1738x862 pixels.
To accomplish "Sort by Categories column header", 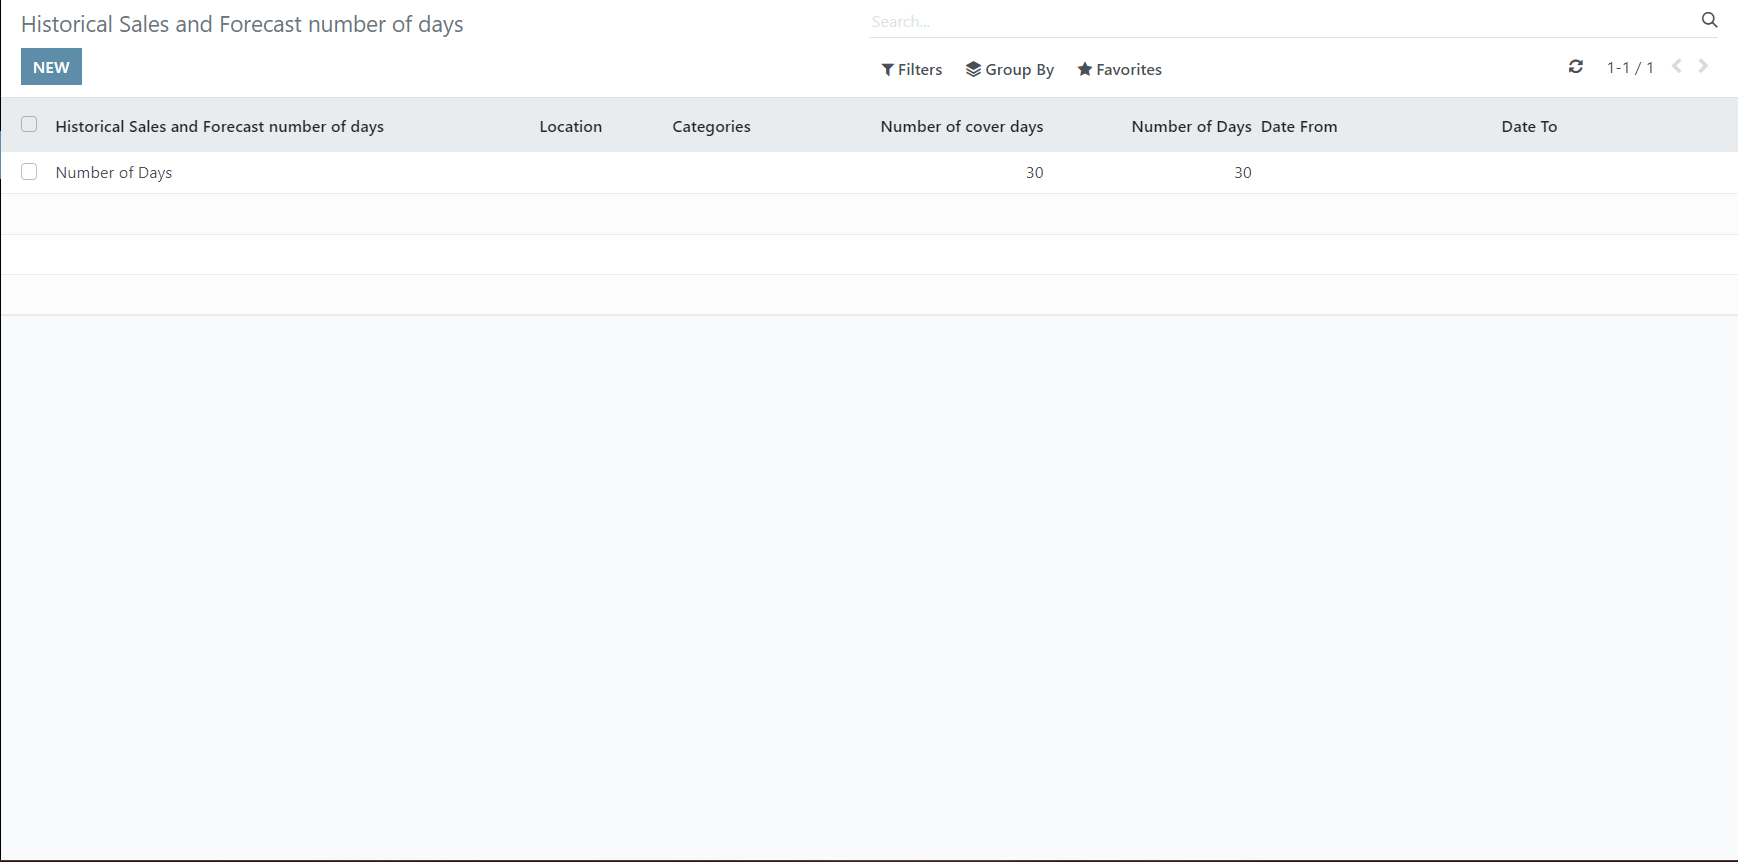I will coord(711,126).
